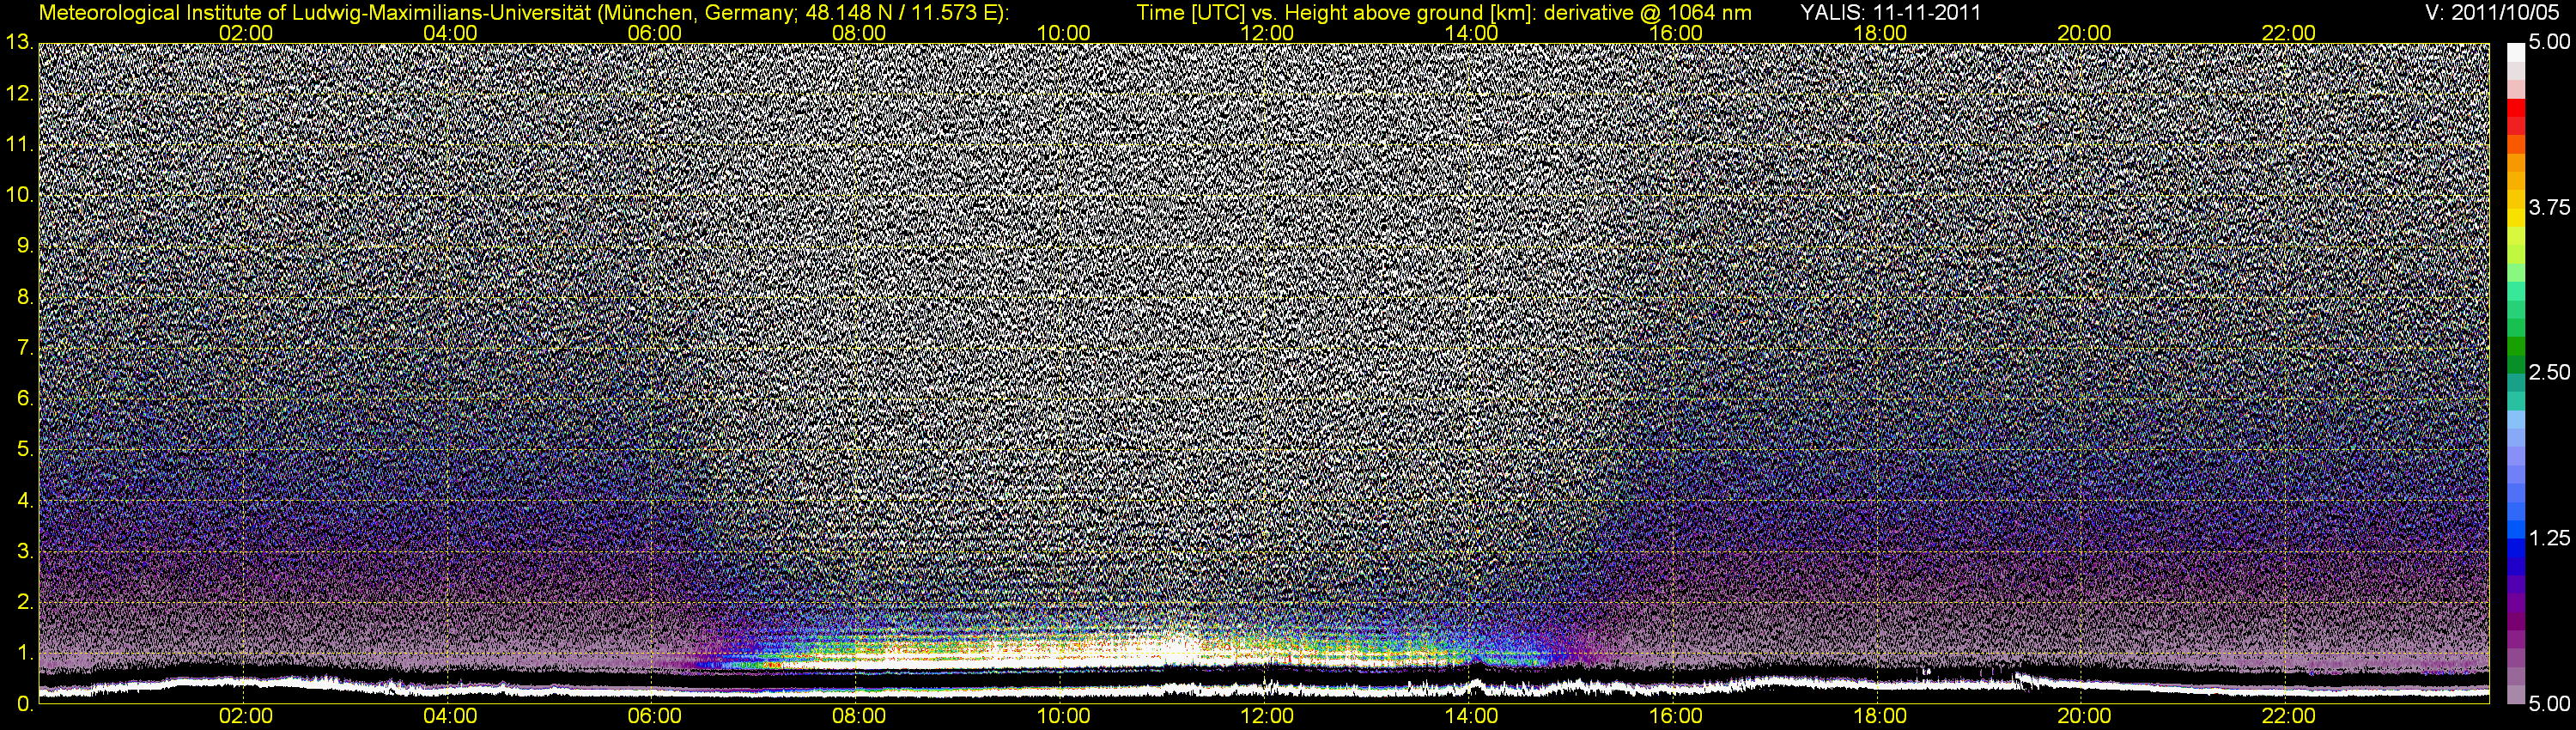The height and width of the screenshot is (730, 2576).
Task: Pick the green segment of the colorbar
Action: pyautogui.click(x=2515, y=348)
